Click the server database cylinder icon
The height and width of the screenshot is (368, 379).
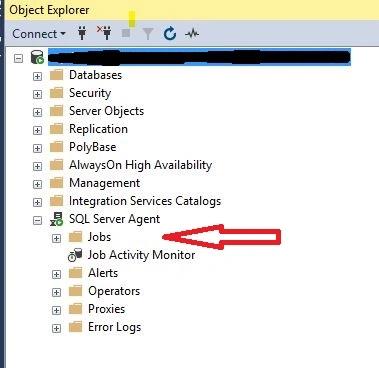pos(37,57)
